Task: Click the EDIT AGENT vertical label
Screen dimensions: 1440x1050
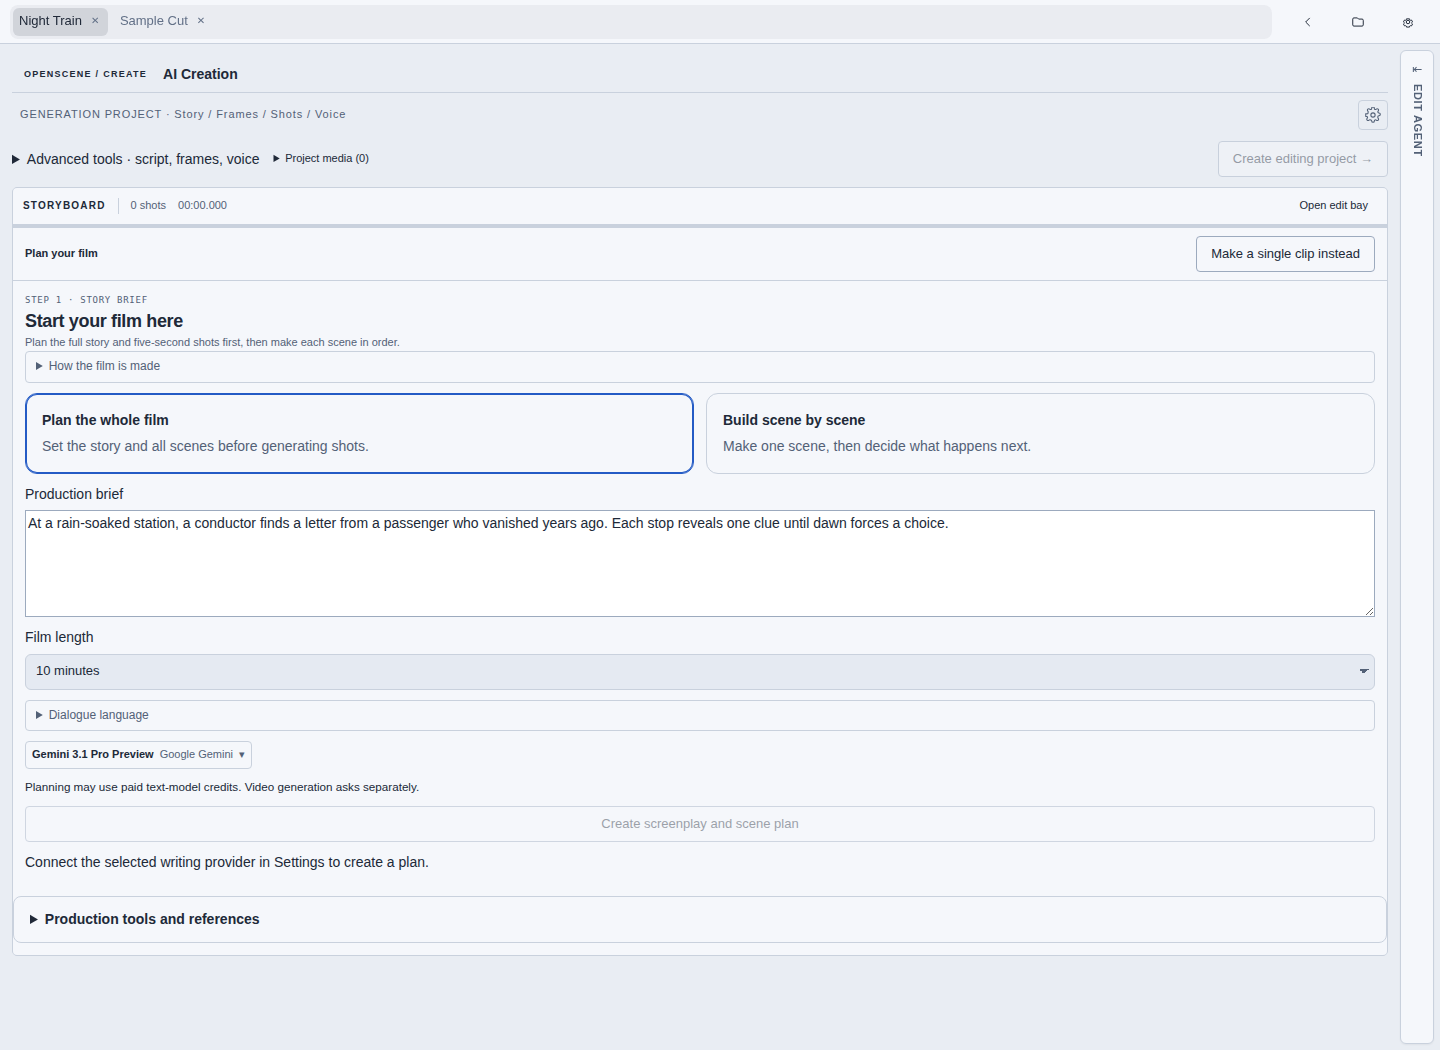Action: [1417, 120]
